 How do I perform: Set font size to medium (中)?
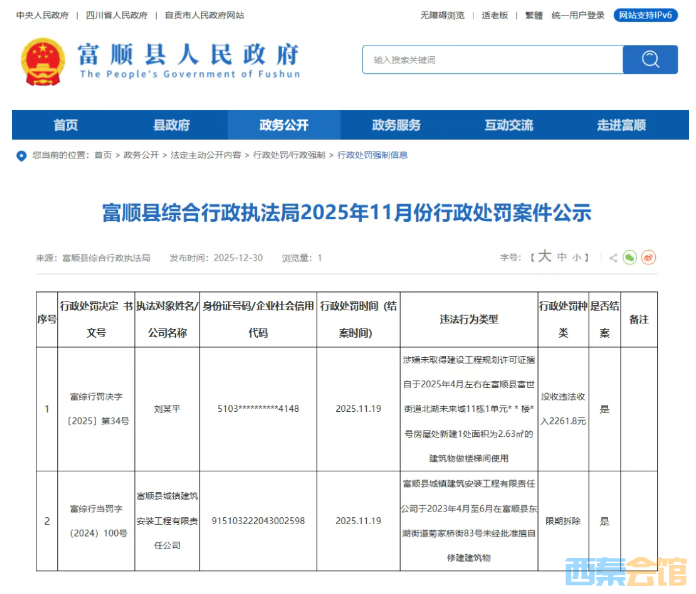coord(562,258)
